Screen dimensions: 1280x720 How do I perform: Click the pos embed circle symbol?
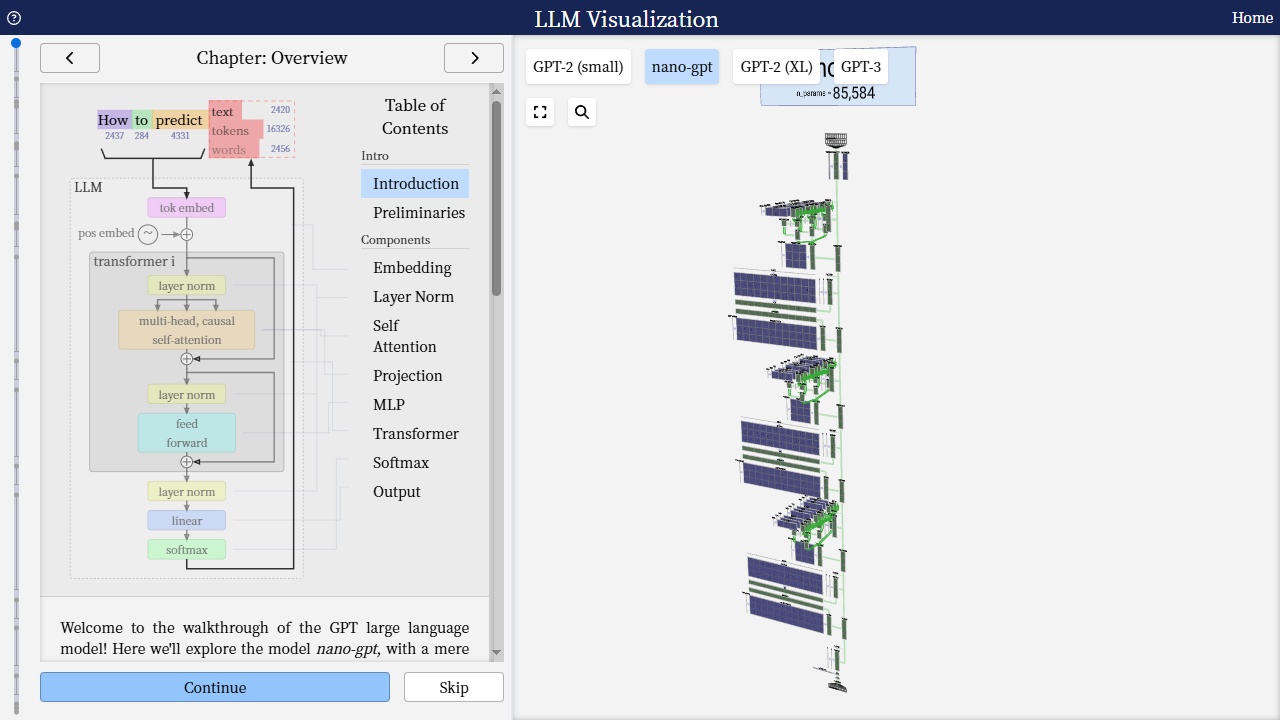coord(148,234)
